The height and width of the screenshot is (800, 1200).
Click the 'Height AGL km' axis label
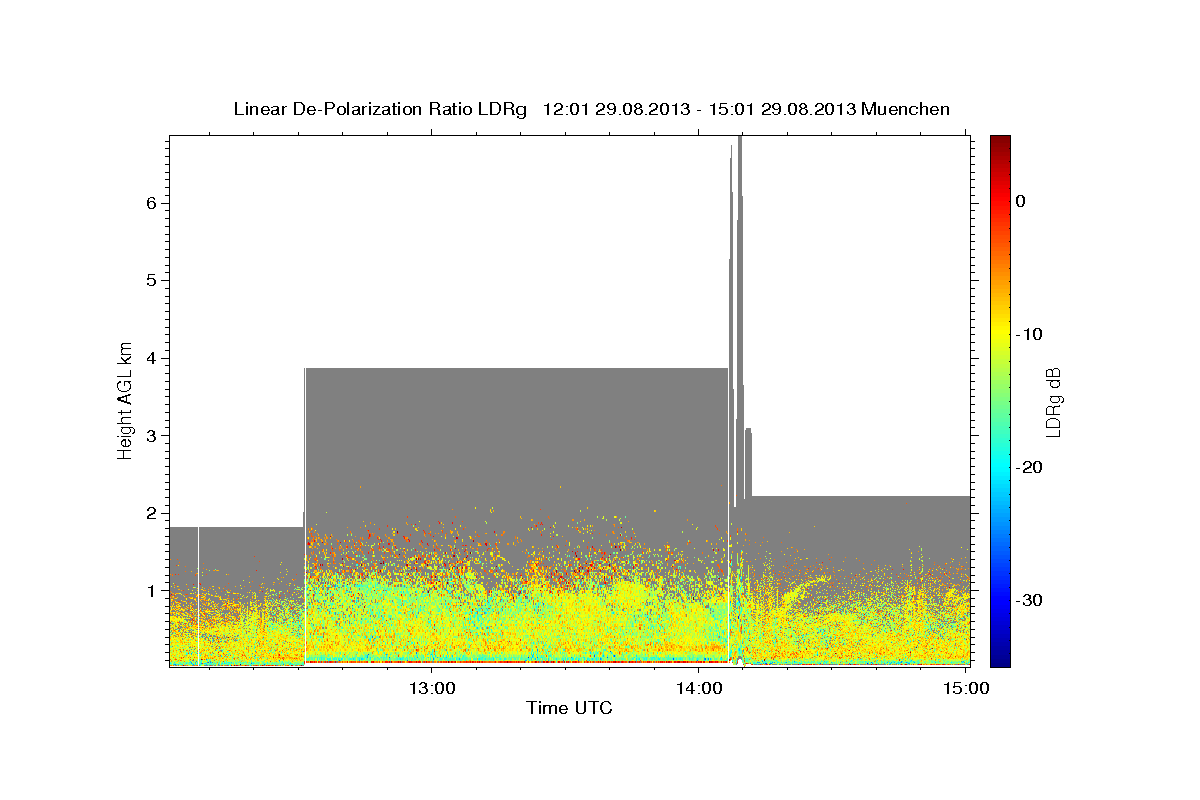(x=125, y=400)
